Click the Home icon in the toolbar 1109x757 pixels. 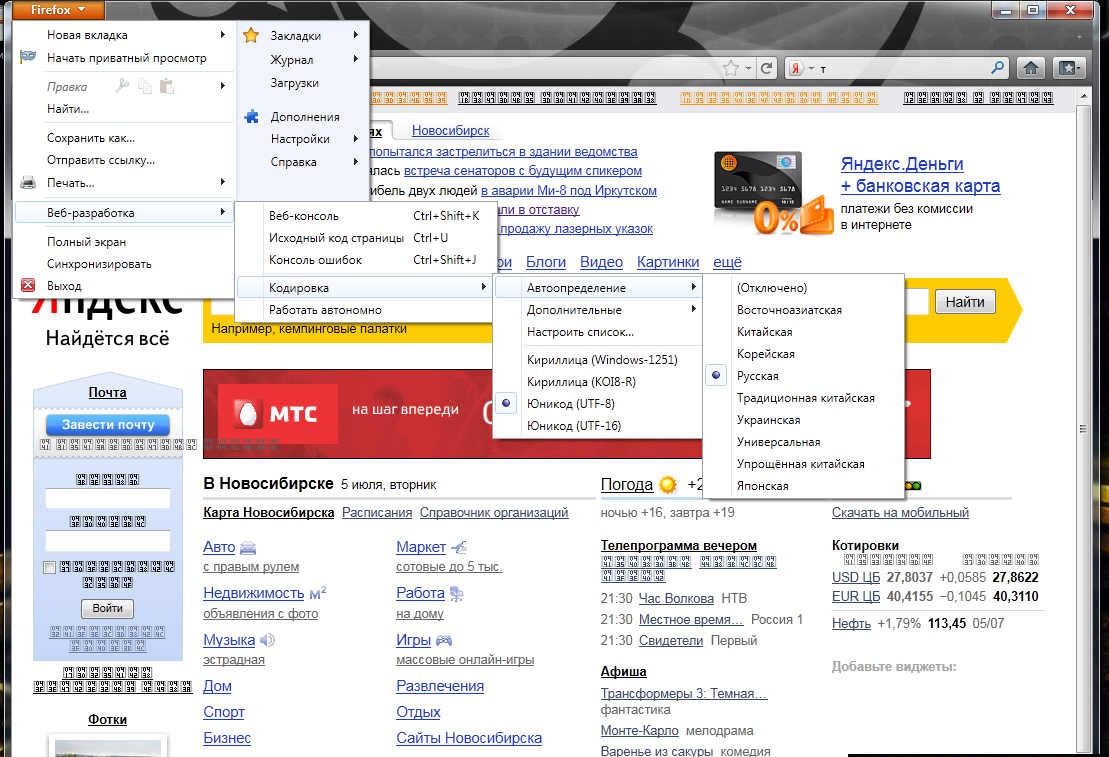(x=1030, y=68)
